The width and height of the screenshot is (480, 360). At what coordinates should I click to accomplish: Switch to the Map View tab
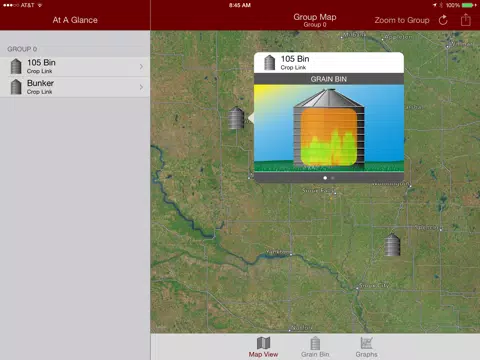tap(263, 347)
